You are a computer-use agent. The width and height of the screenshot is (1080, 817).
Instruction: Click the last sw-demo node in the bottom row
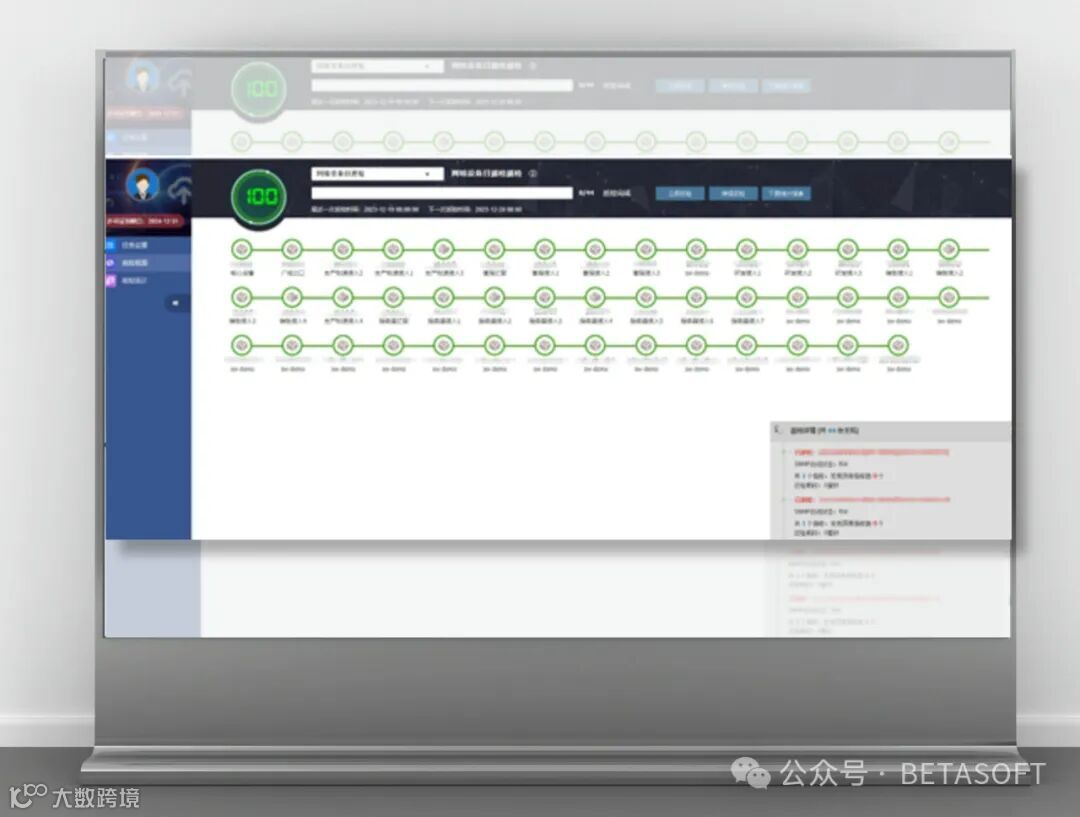898,345
